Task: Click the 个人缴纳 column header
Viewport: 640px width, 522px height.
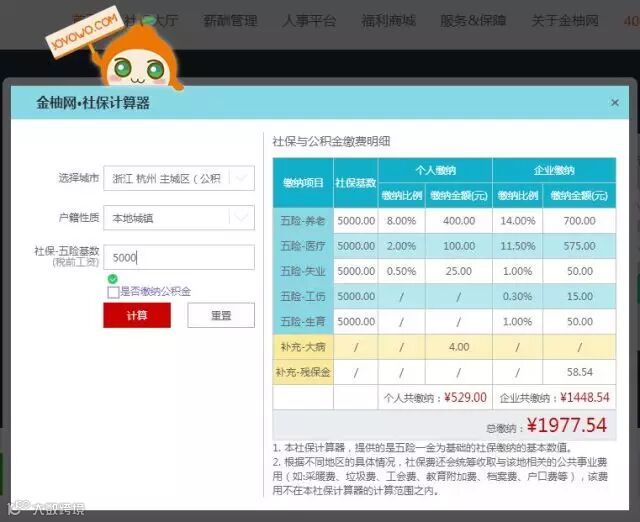Action: (x=435, y=170)
